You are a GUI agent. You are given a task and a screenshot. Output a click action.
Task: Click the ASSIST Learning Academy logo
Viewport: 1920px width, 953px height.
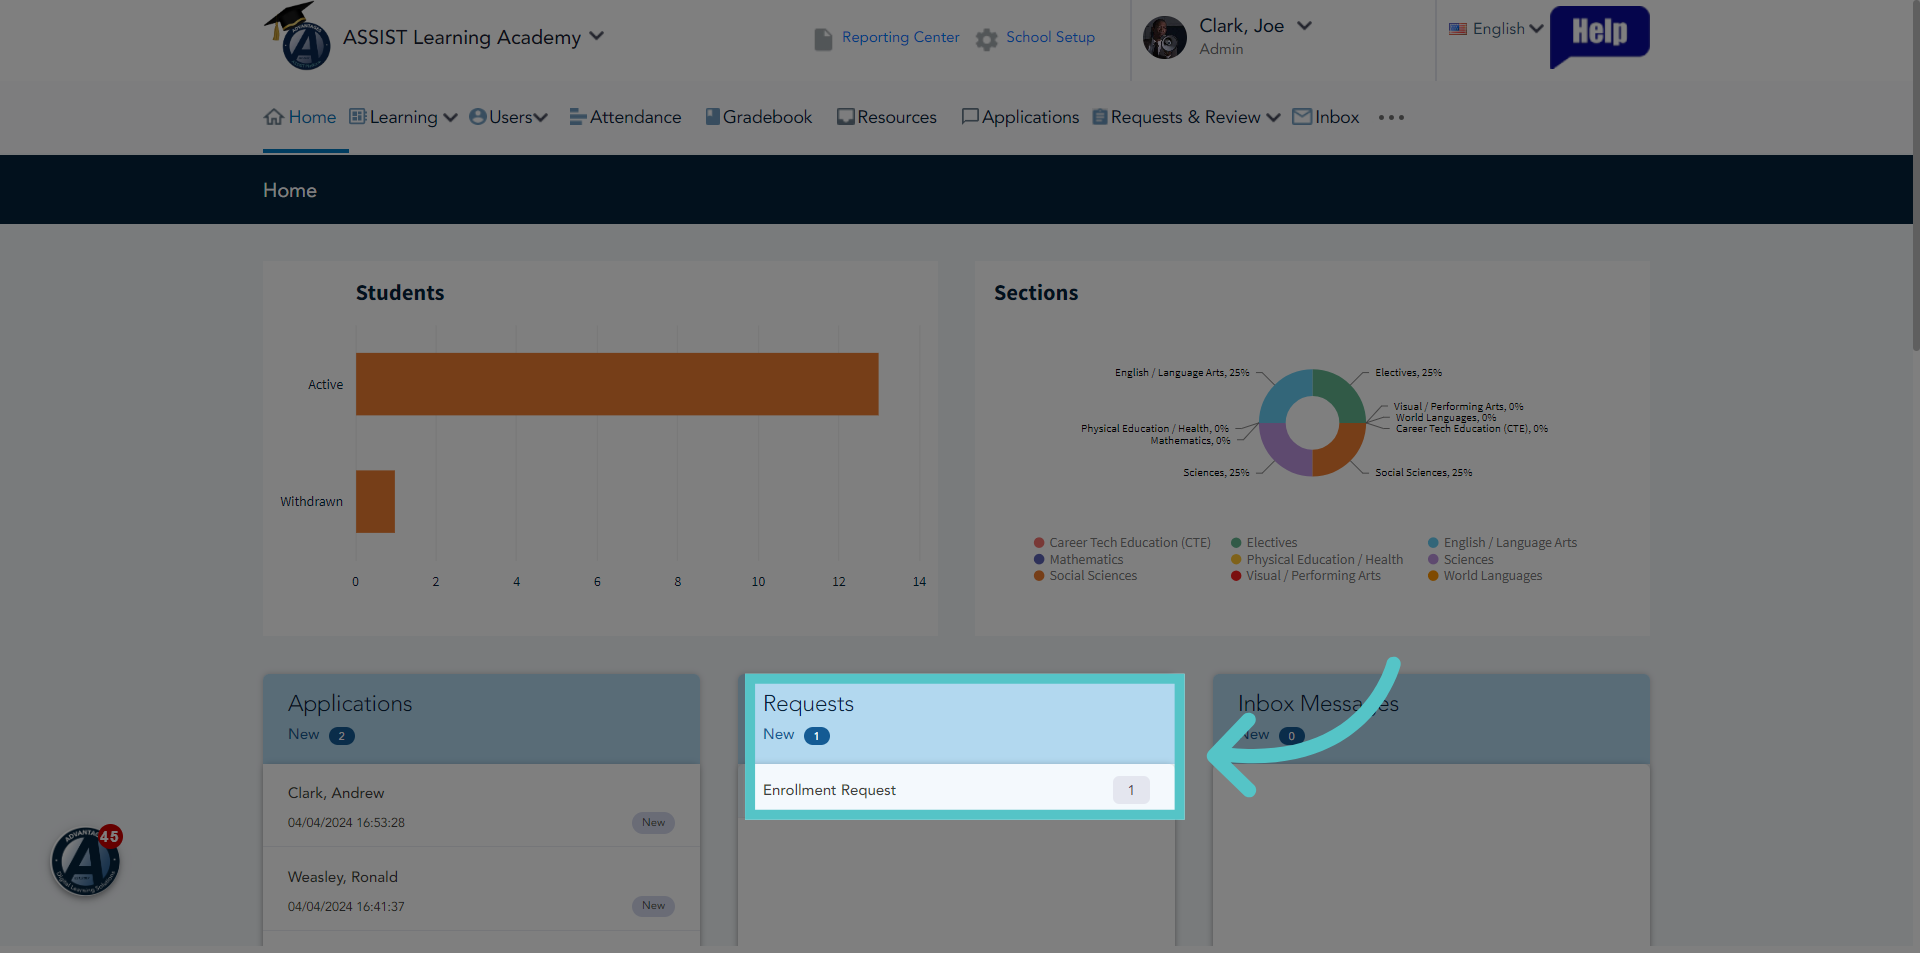coord(298,36)
